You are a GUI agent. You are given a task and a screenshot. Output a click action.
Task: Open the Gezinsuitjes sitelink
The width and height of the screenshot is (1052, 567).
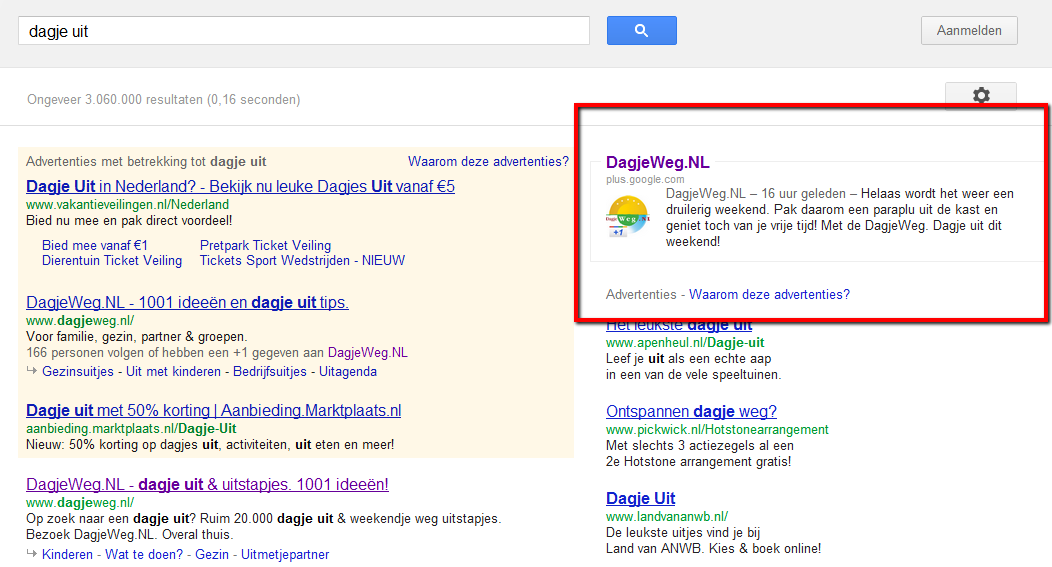pyautogui.click(x=78, y=372)
